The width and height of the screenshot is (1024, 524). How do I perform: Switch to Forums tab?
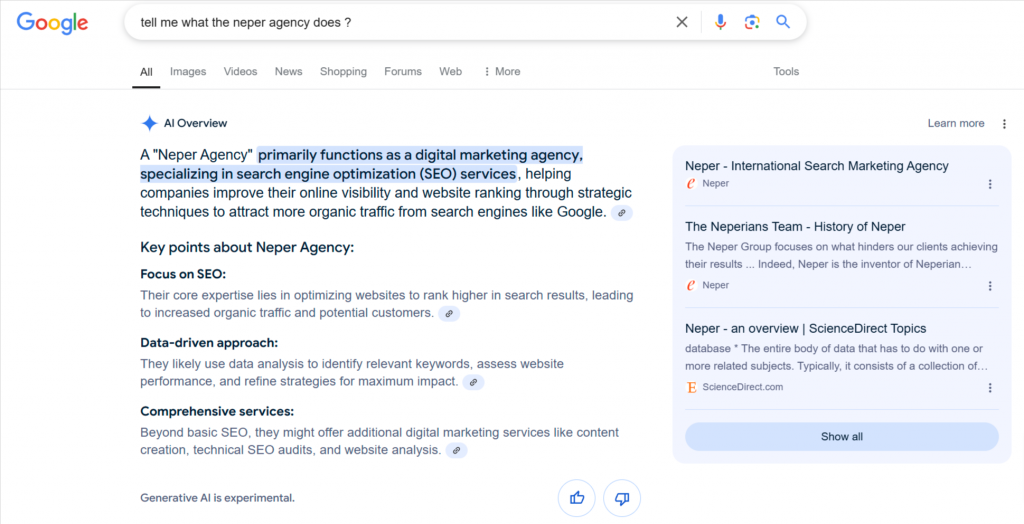403,72
